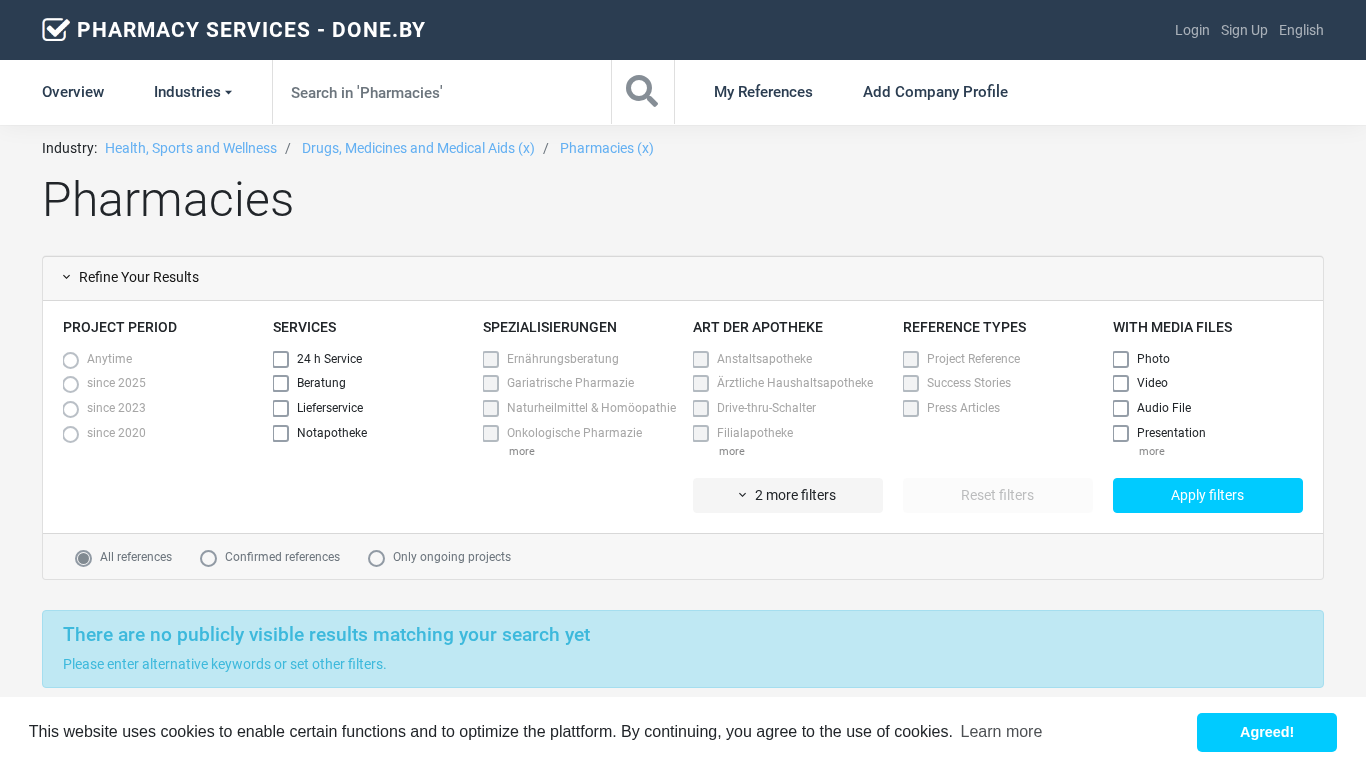Click the Login link
The height and width of the screenshot is (768, 1366).
click(x=1192, y=30)
